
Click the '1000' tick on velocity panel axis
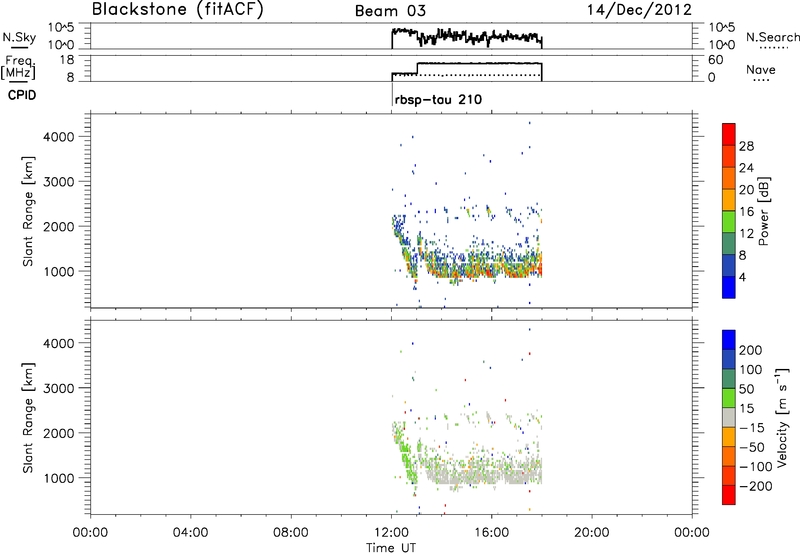59,478
